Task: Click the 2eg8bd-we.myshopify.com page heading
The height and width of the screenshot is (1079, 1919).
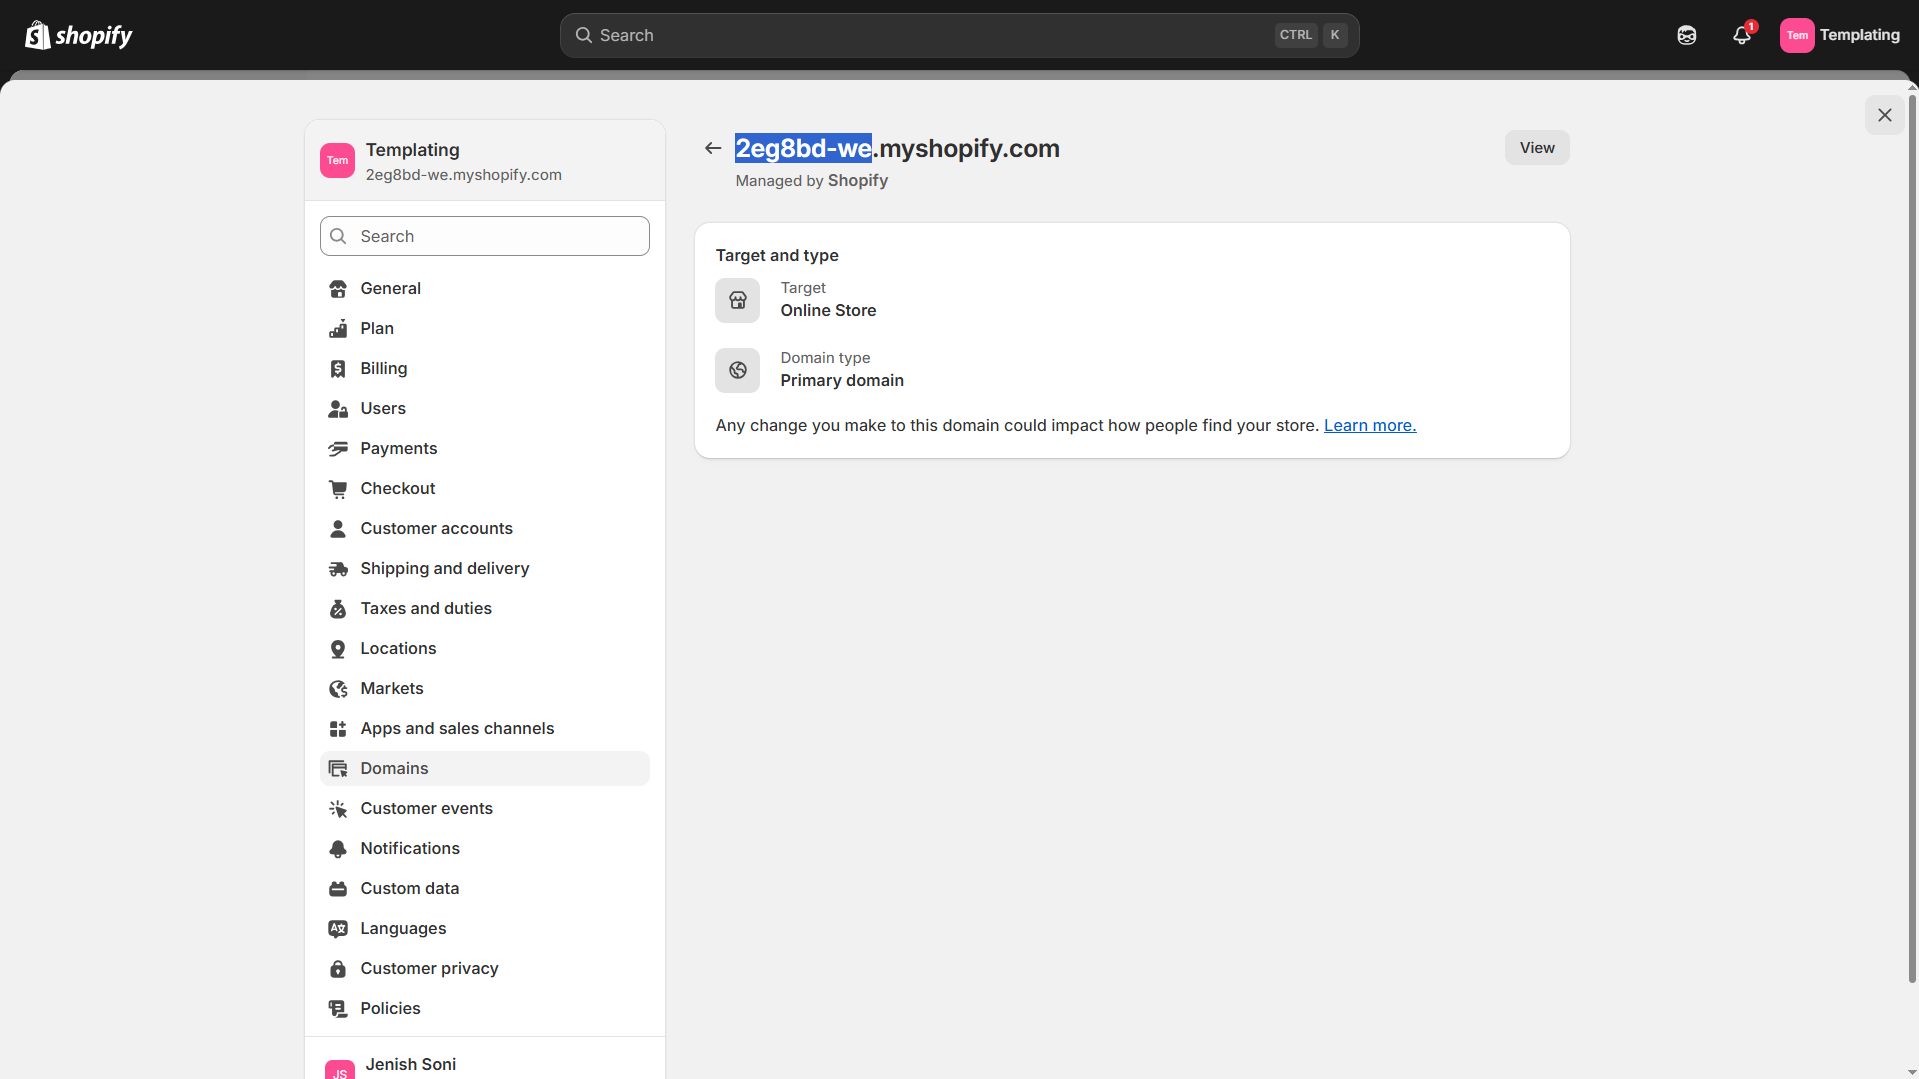Action: tap(897, 149)
